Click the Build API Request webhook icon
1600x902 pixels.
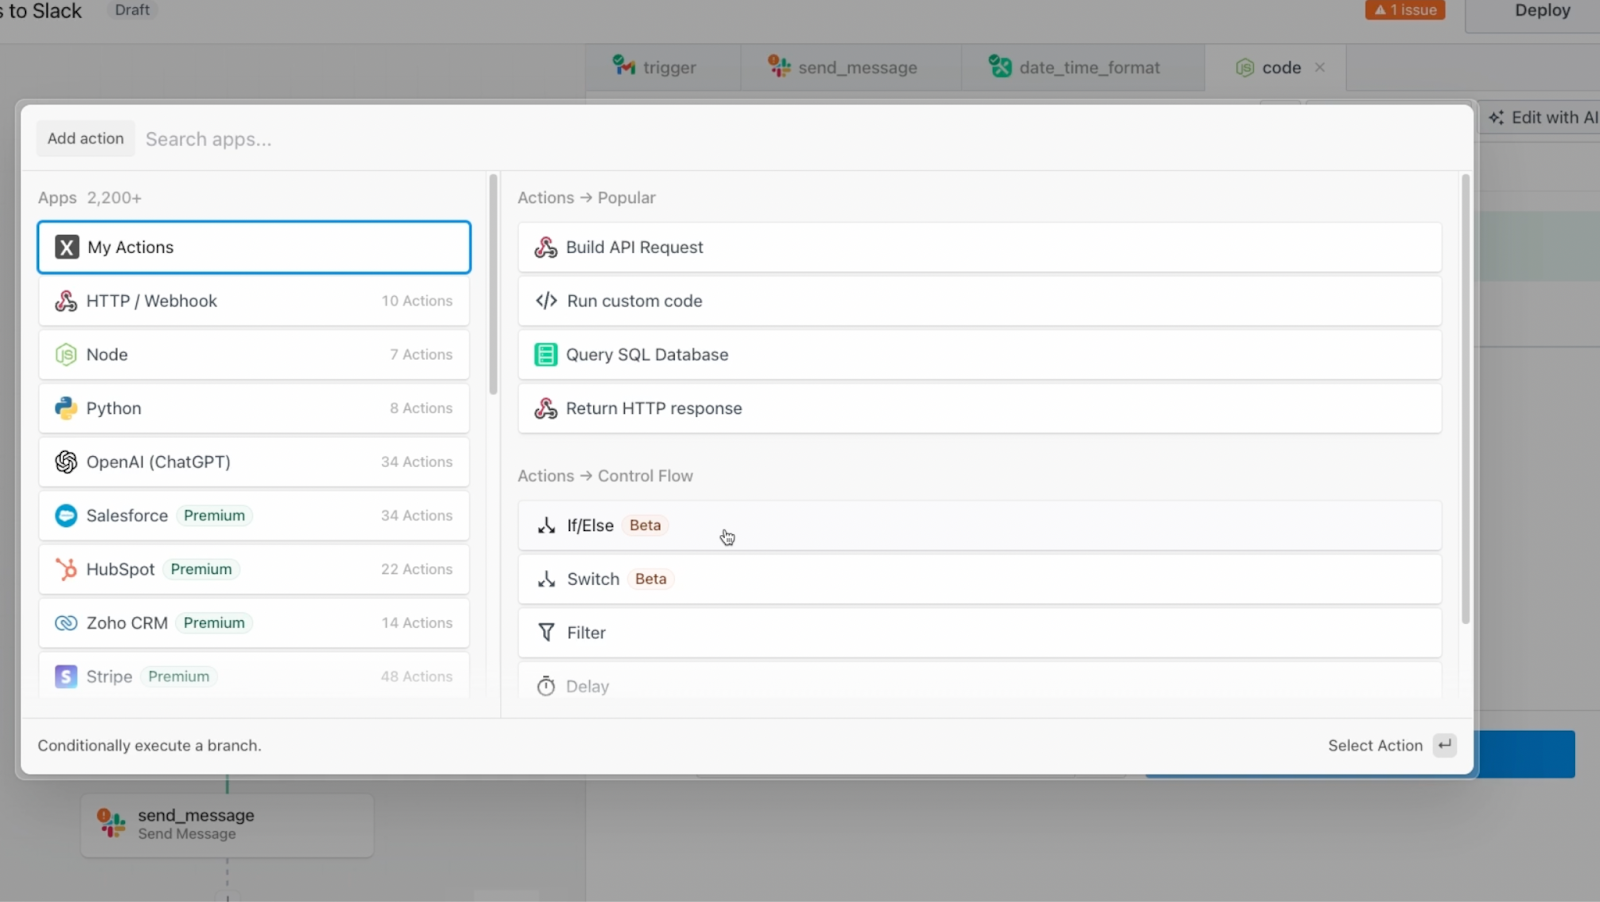546,247
